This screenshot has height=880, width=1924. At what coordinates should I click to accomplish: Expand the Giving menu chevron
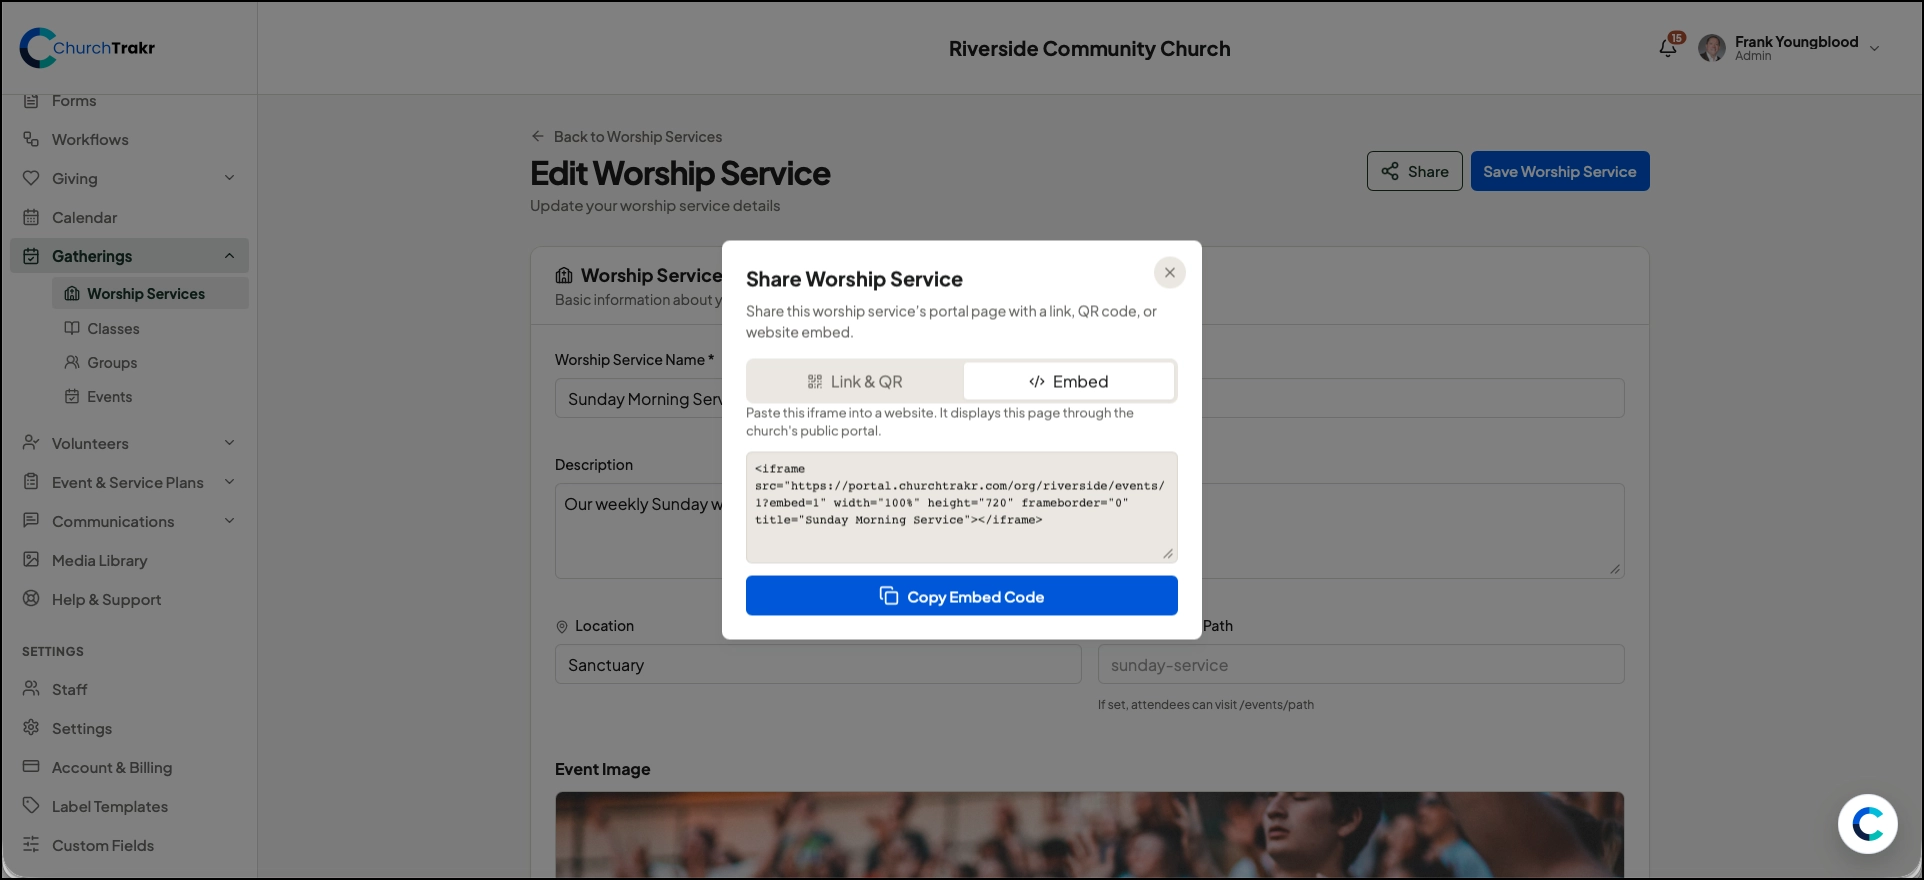229,178
